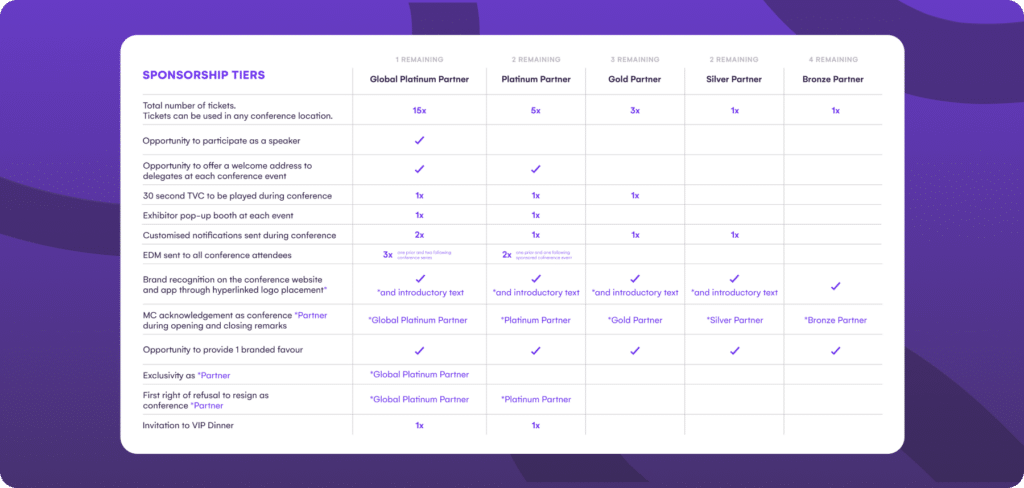The image size is (1024, 488).
Task: Select the Silver Partner column header
Action: pos(734,79)
